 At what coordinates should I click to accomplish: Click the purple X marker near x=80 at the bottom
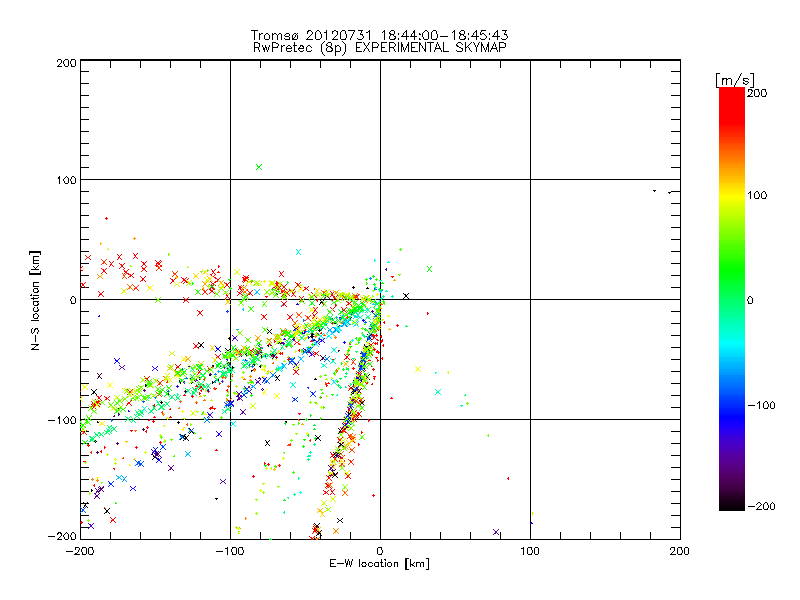coord(496,532)
